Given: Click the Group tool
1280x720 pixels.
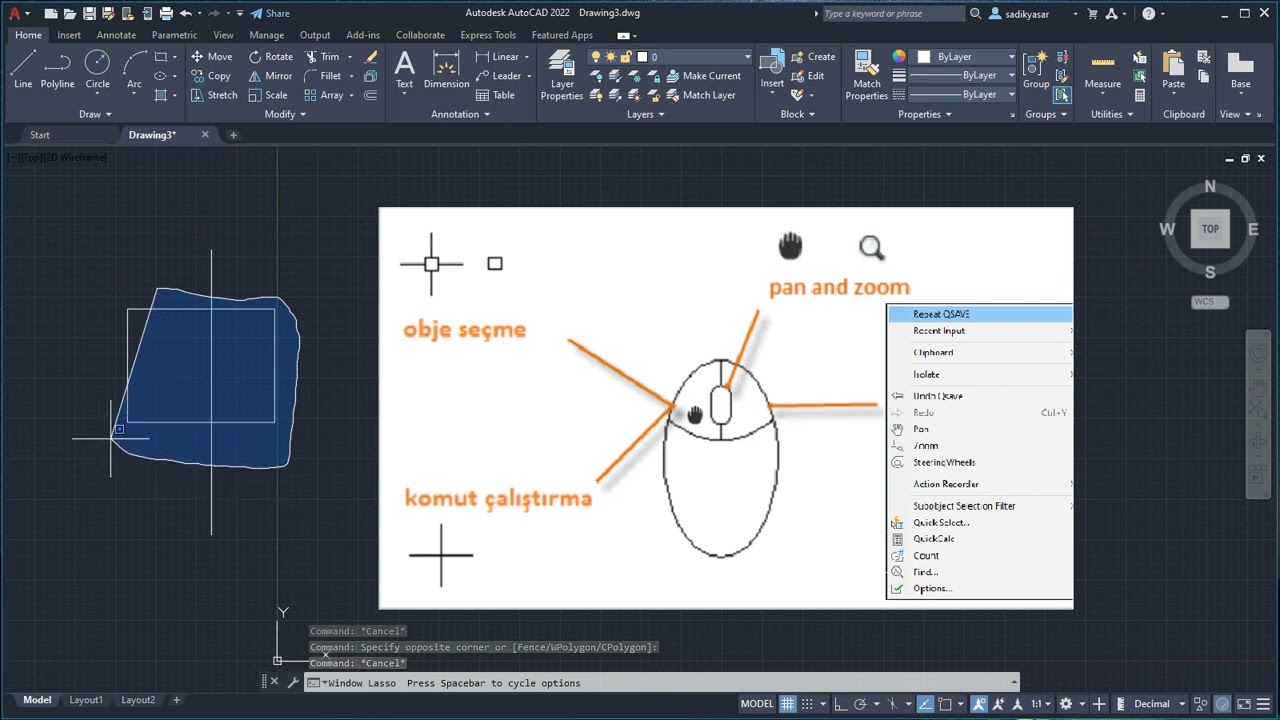Looking at the screenshot, I should point(1036,68).
